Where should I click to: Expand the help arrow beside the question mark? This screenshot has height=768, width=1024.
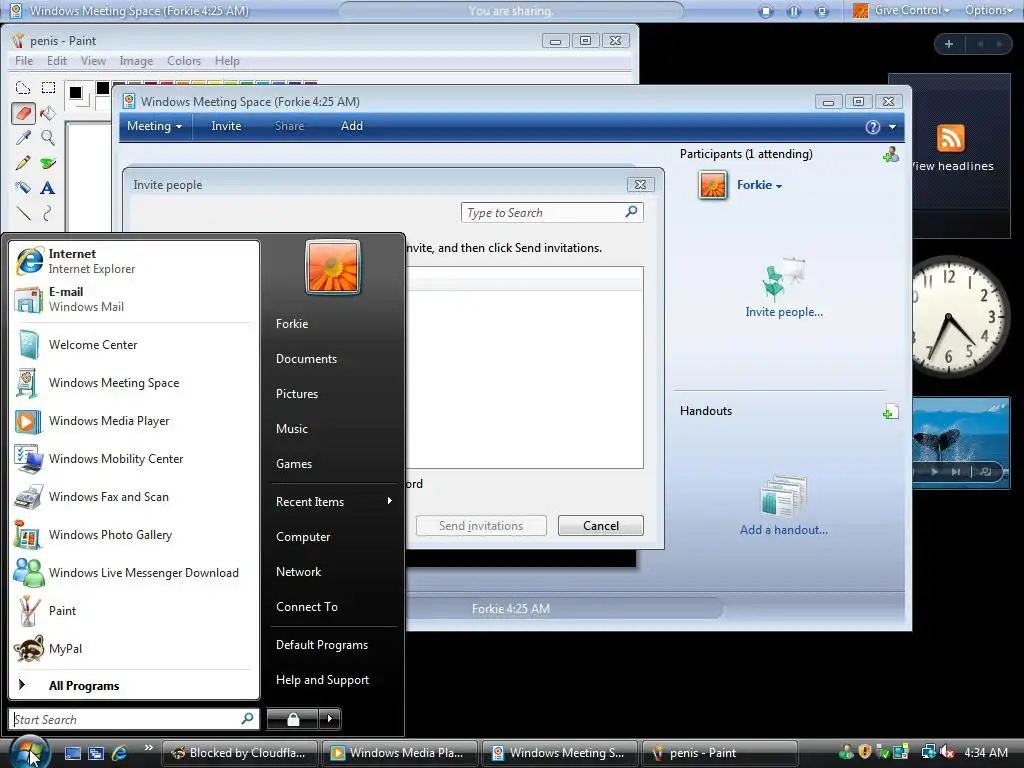point(892,127)
